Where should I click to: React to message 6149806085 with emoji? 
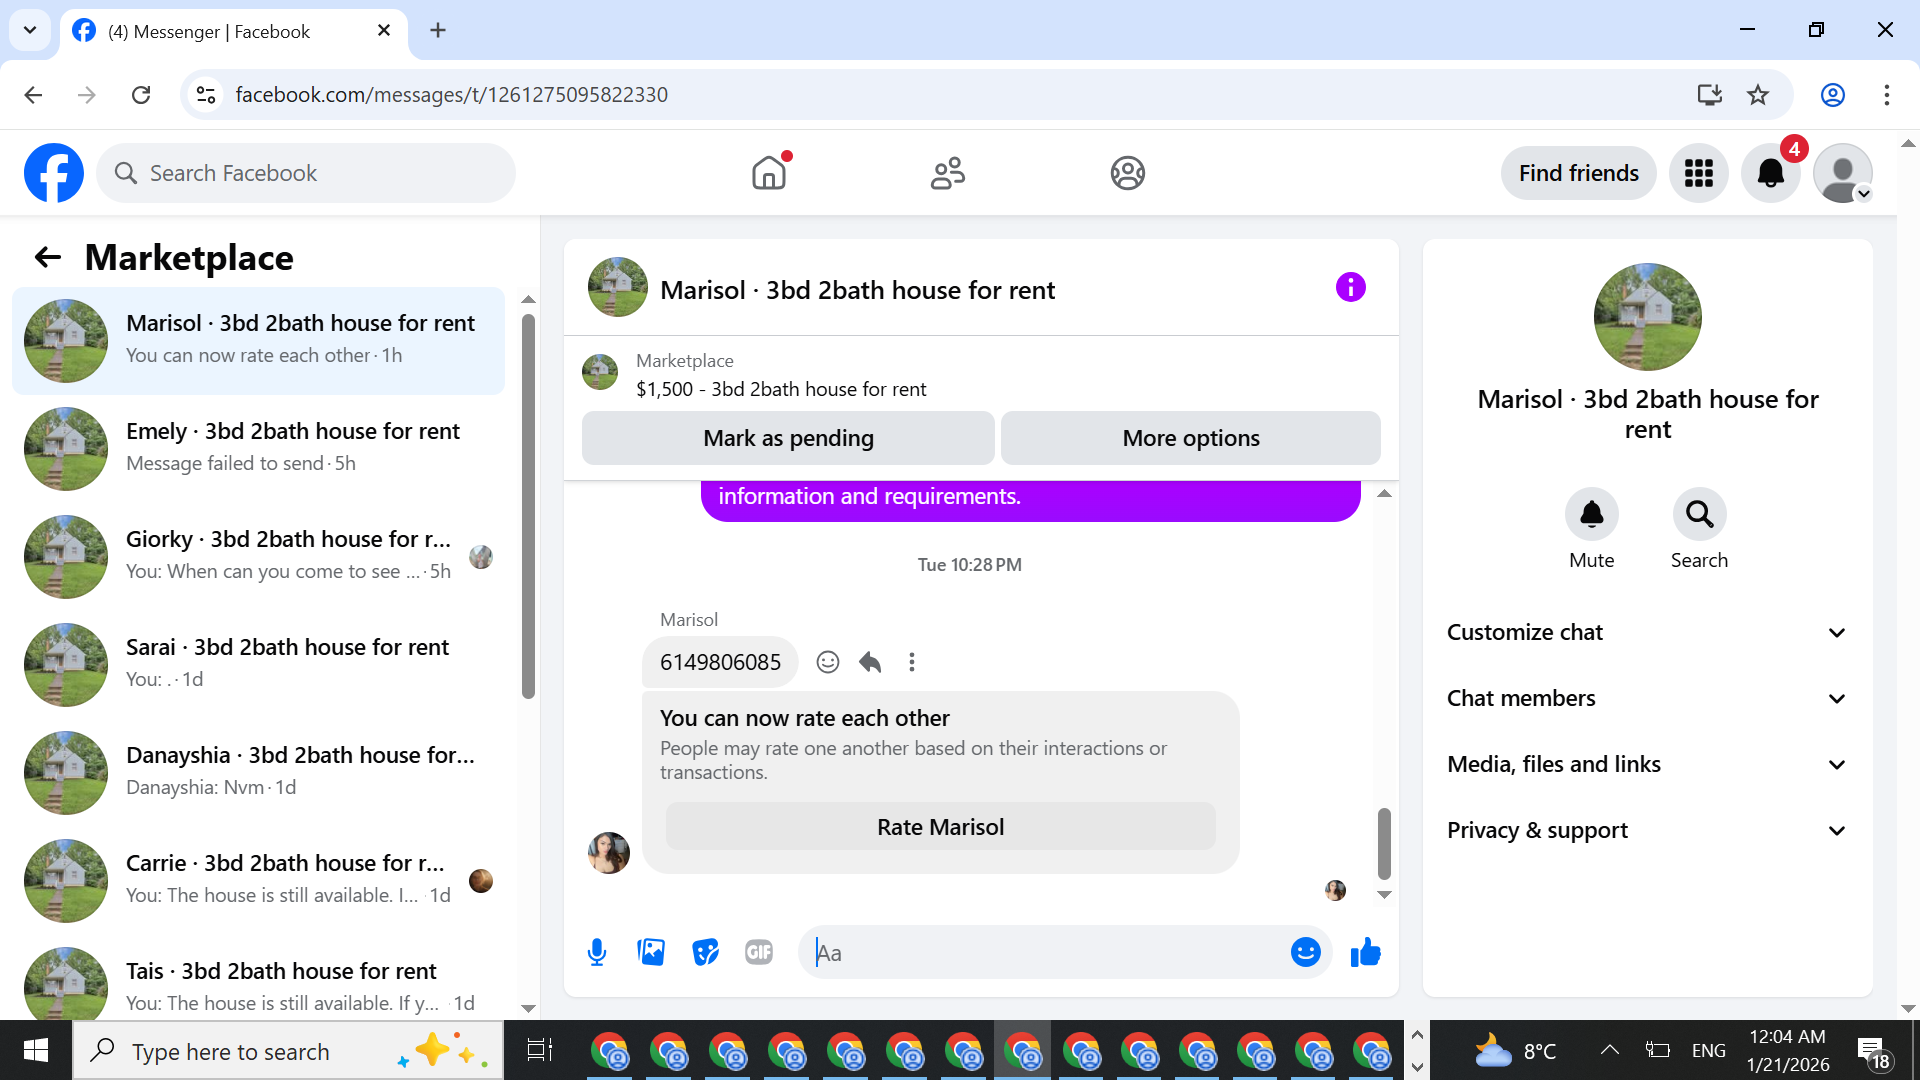tap(828, 662)
